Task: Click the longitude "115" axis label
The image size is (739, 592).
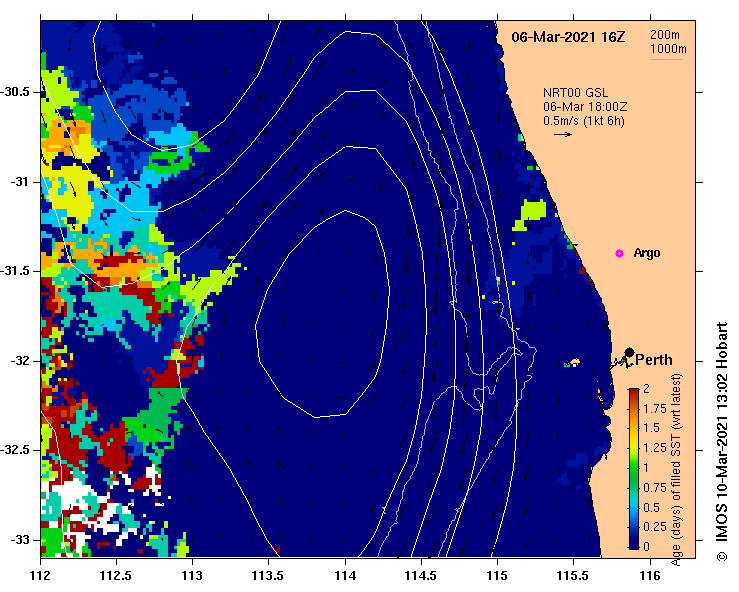Action: pos(497,576)
